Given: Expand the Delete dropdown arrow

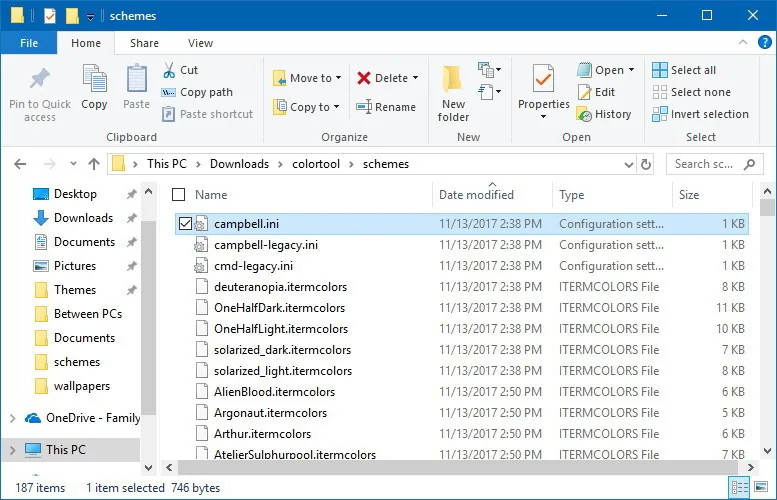Looking at the screenshot, I should click(415, 78).
